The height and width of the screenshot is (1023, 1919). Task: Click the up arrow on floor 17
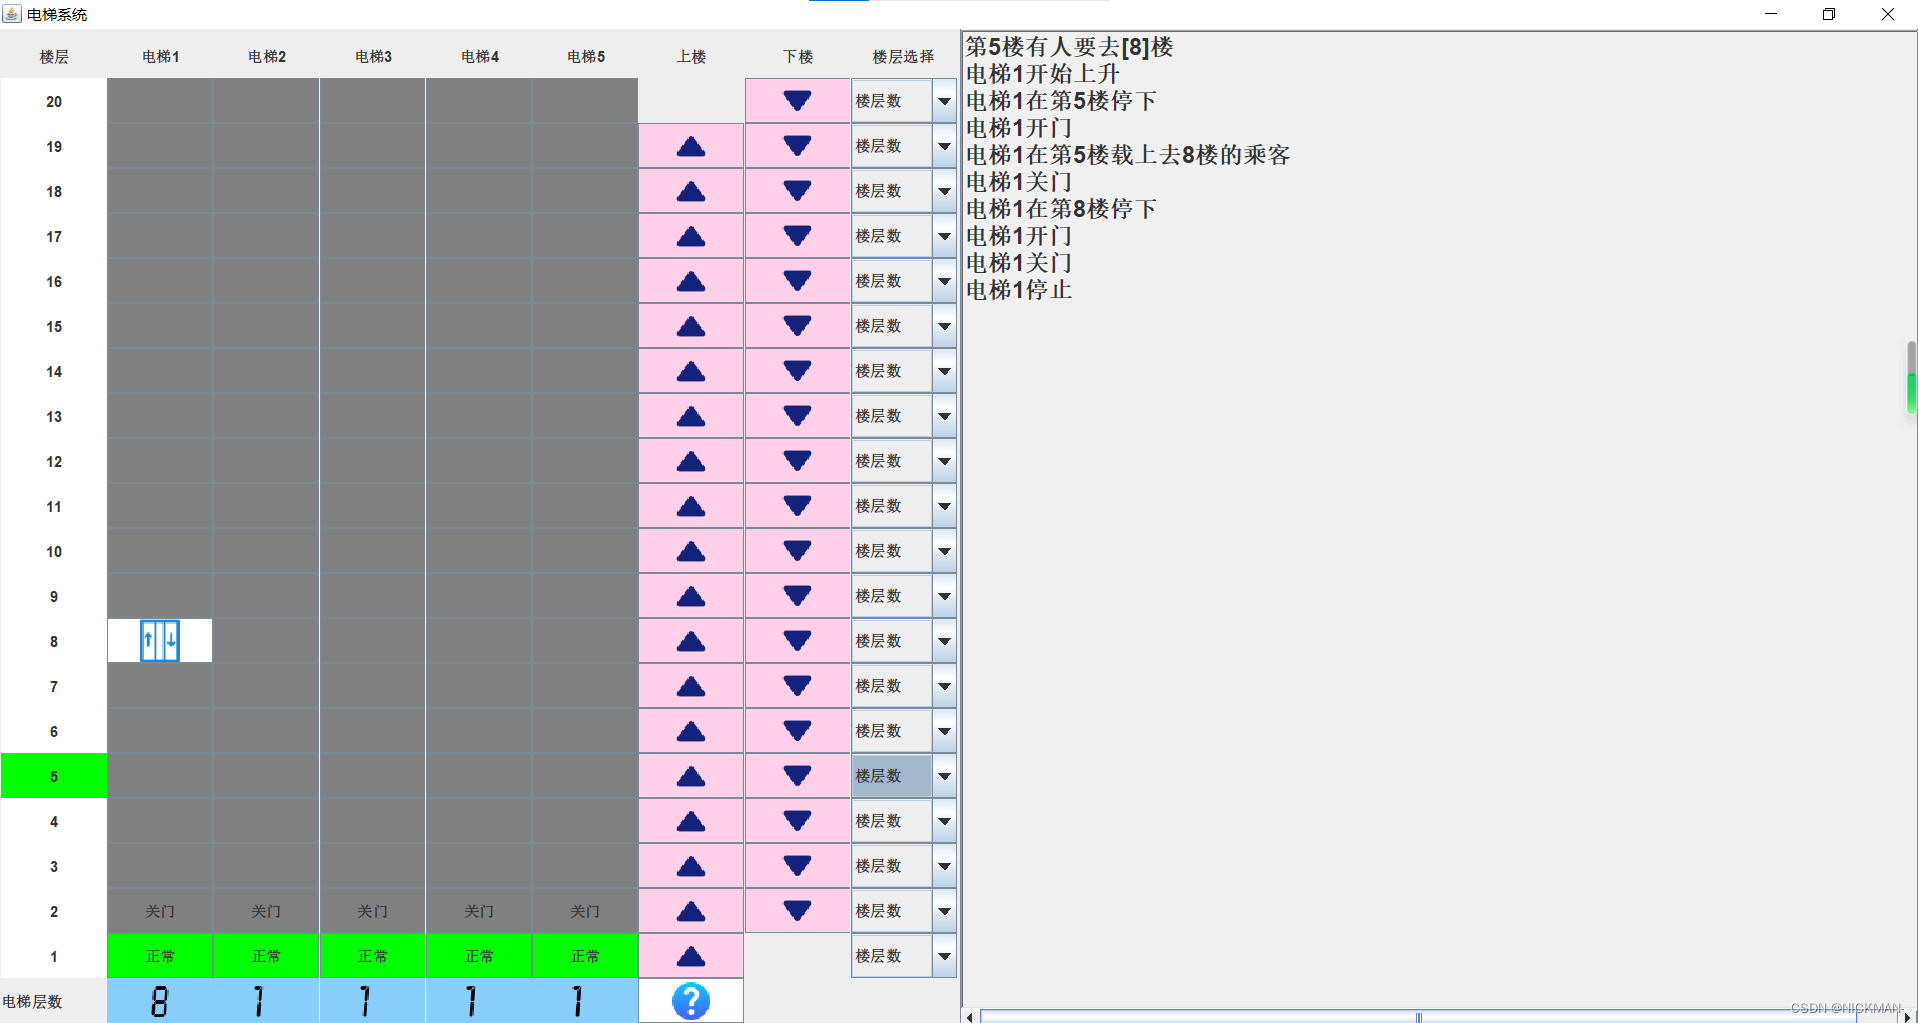(691, 236)
